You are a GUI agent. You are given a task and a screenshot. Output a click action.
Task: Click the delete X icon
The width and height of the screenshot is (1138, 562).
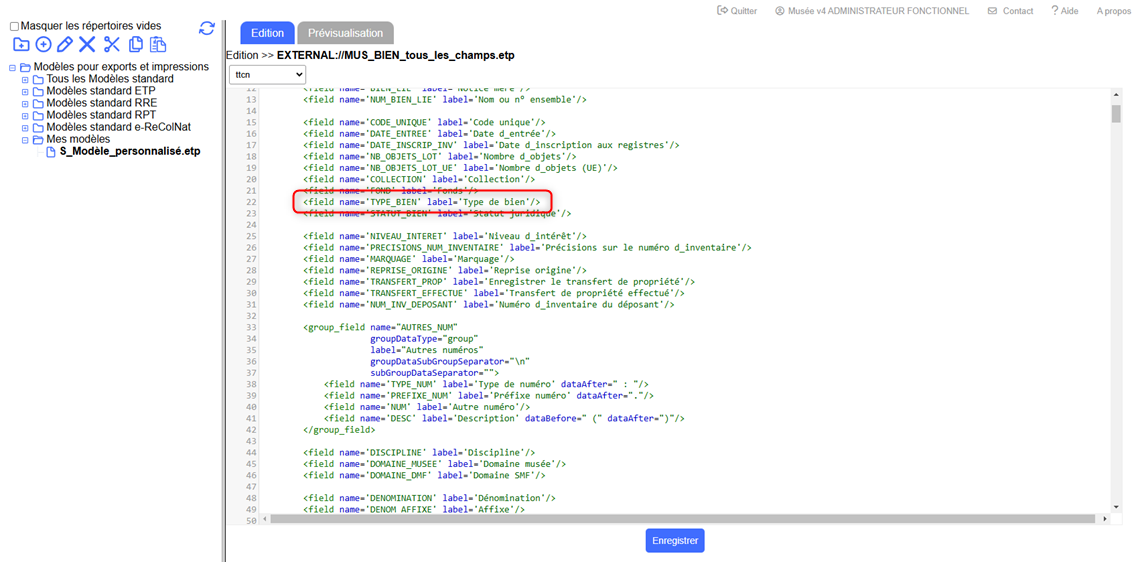(87, 45)
